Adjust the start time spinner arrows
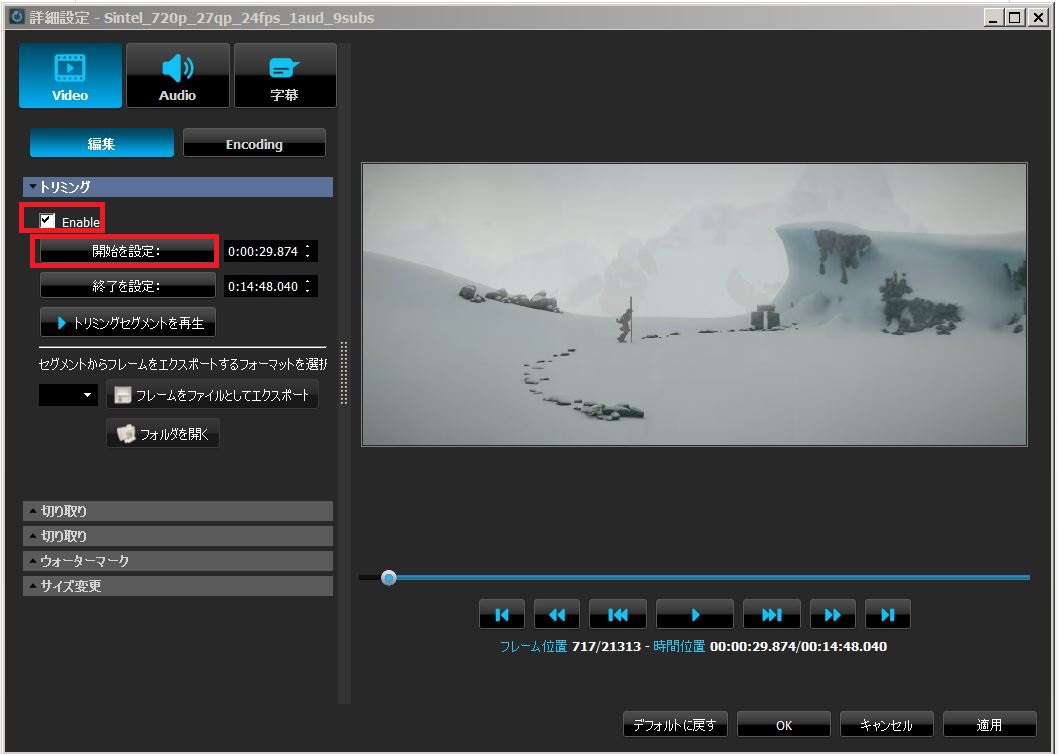The height and width of the screenshot is (754, 1058). tap(308, 251)
